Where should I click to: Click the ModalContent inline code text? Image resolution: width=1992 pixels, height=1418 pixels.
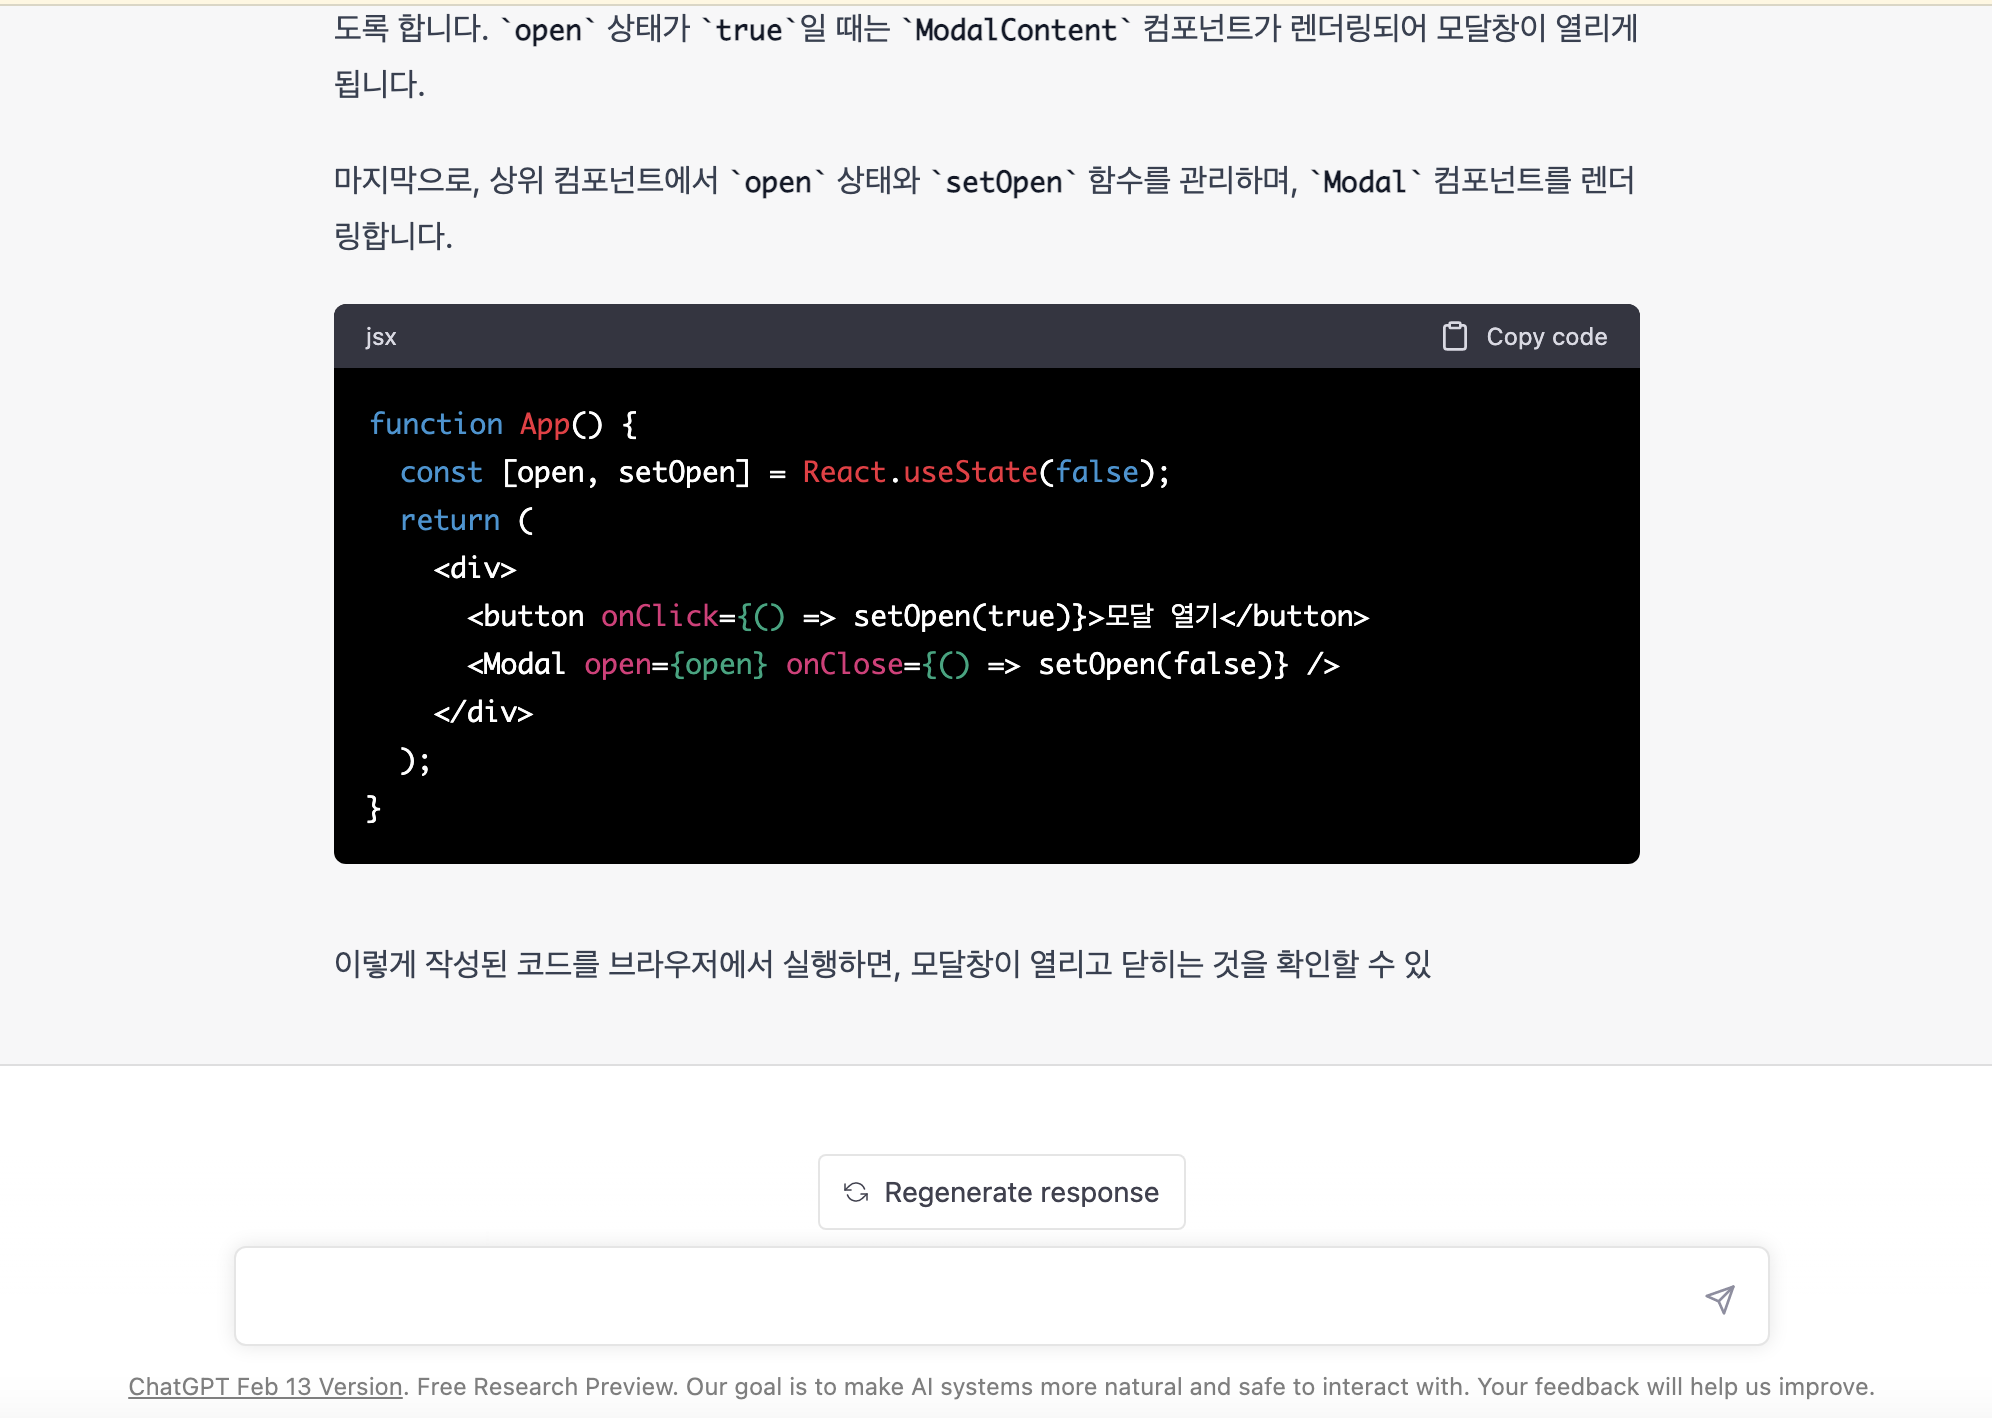click(1015, 30)
